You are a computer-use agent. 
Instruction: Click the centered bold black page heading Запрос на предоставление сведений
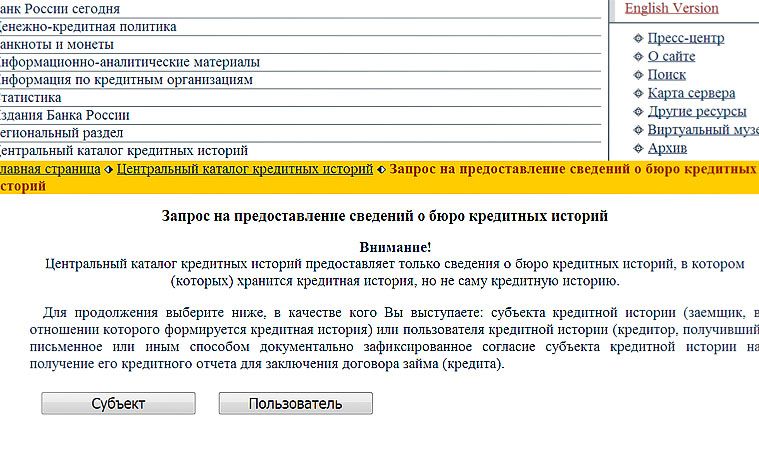coord(384,216)
